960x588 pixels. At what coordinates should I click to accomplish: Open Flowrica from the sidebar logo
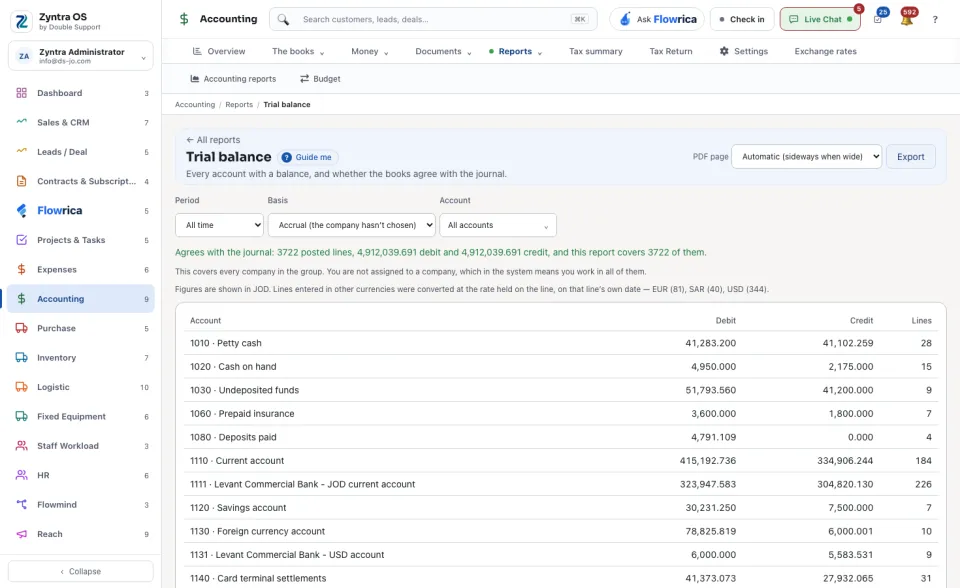[21, 211]
